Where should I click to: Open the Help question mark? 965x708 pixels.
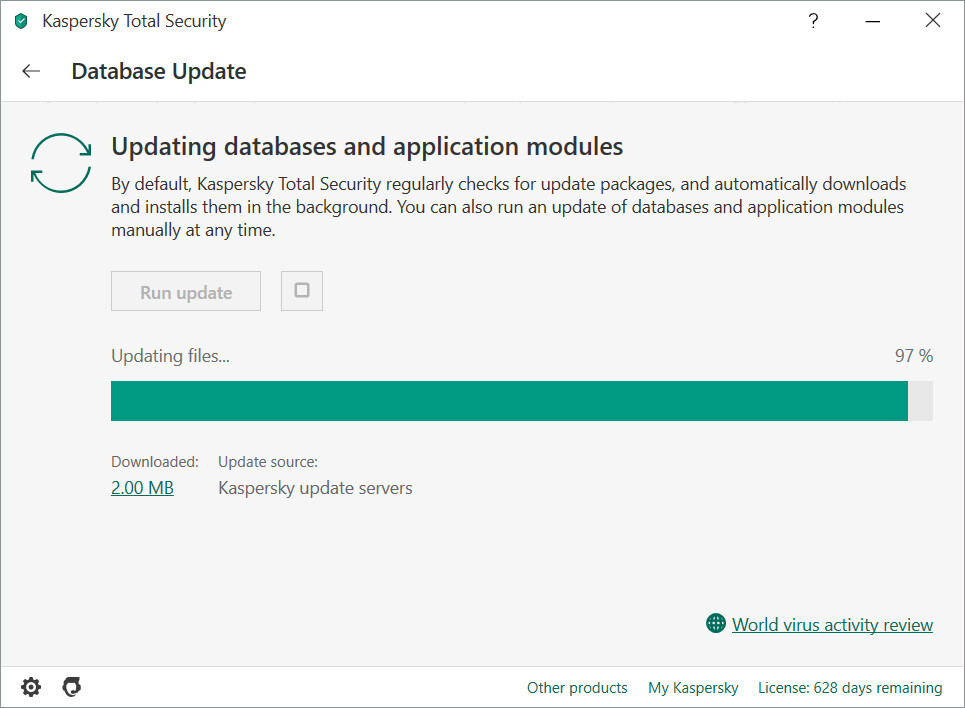point(814,21)
